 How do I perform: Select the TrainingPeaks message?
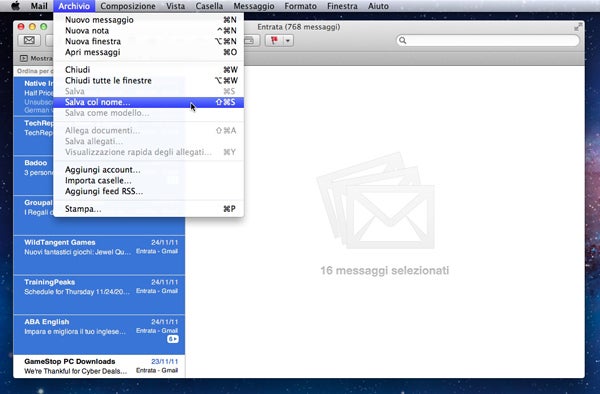click(x=99, y=295)
